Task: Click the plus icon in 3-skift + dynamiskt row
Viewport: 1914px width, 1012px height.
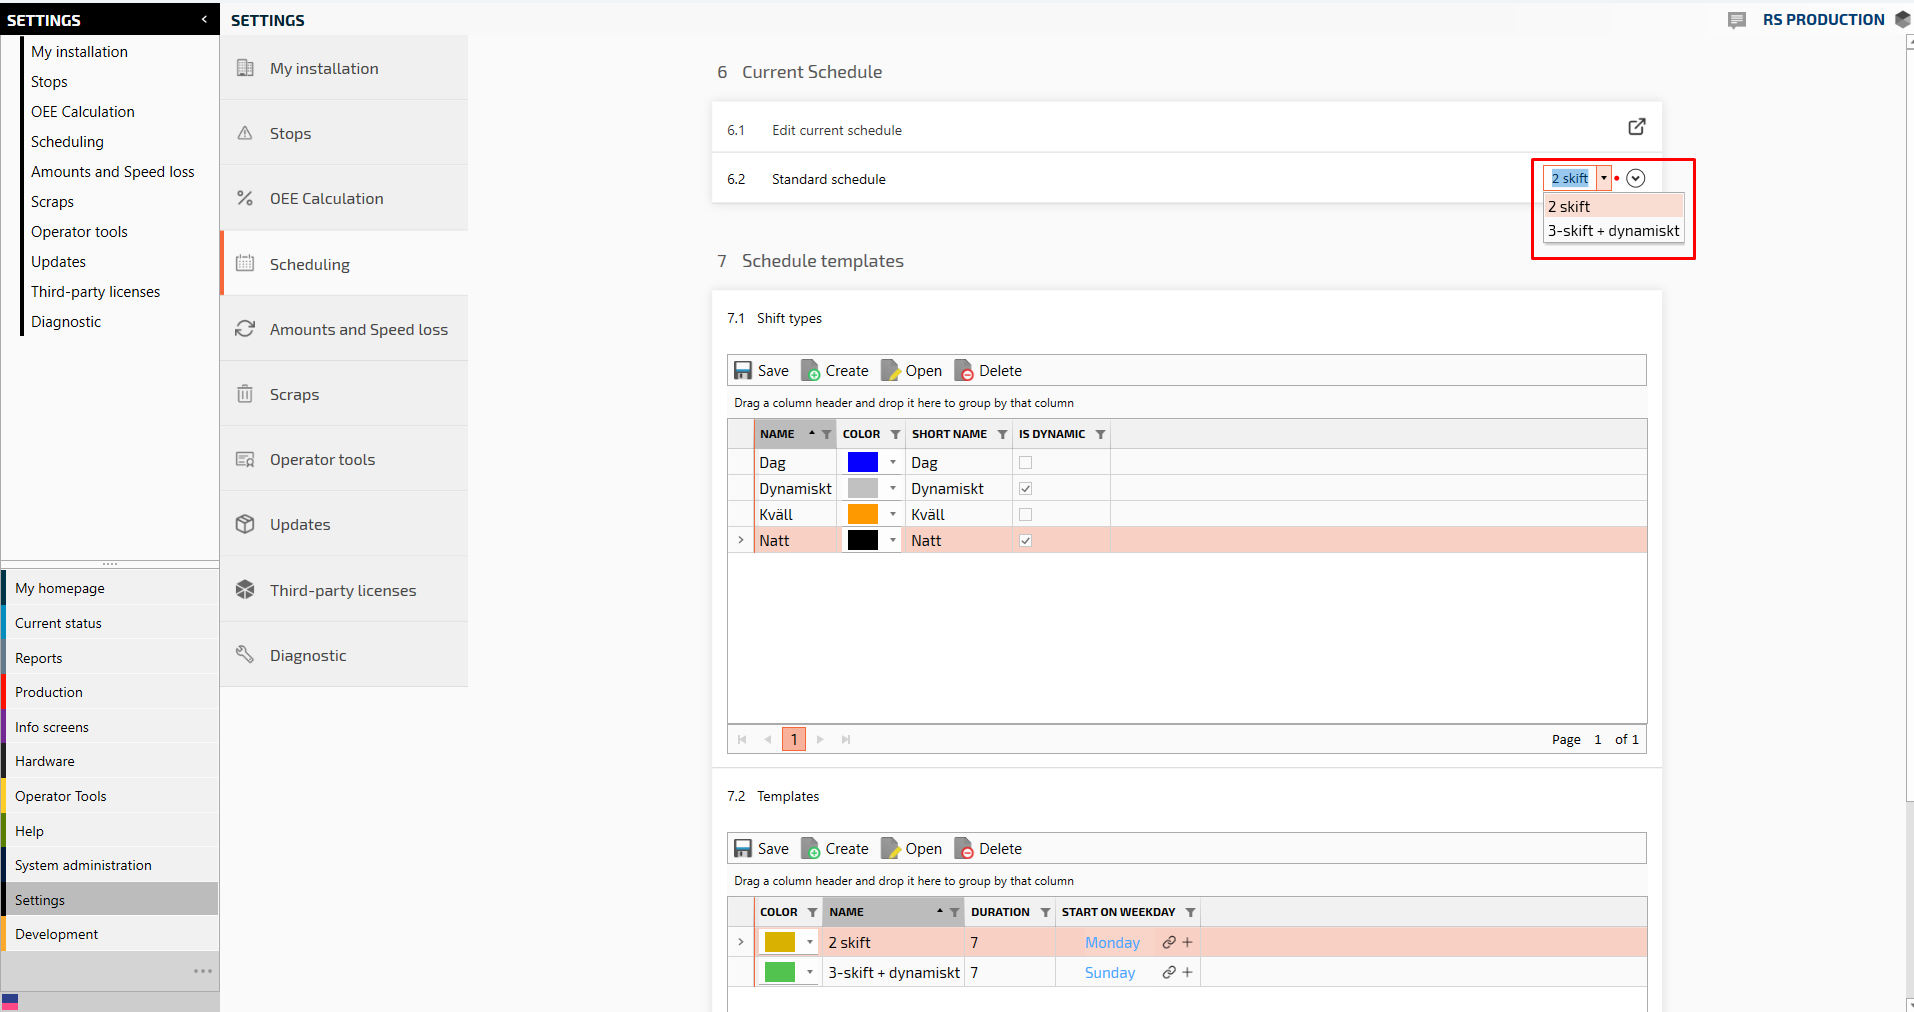Action: [1187, 972]
